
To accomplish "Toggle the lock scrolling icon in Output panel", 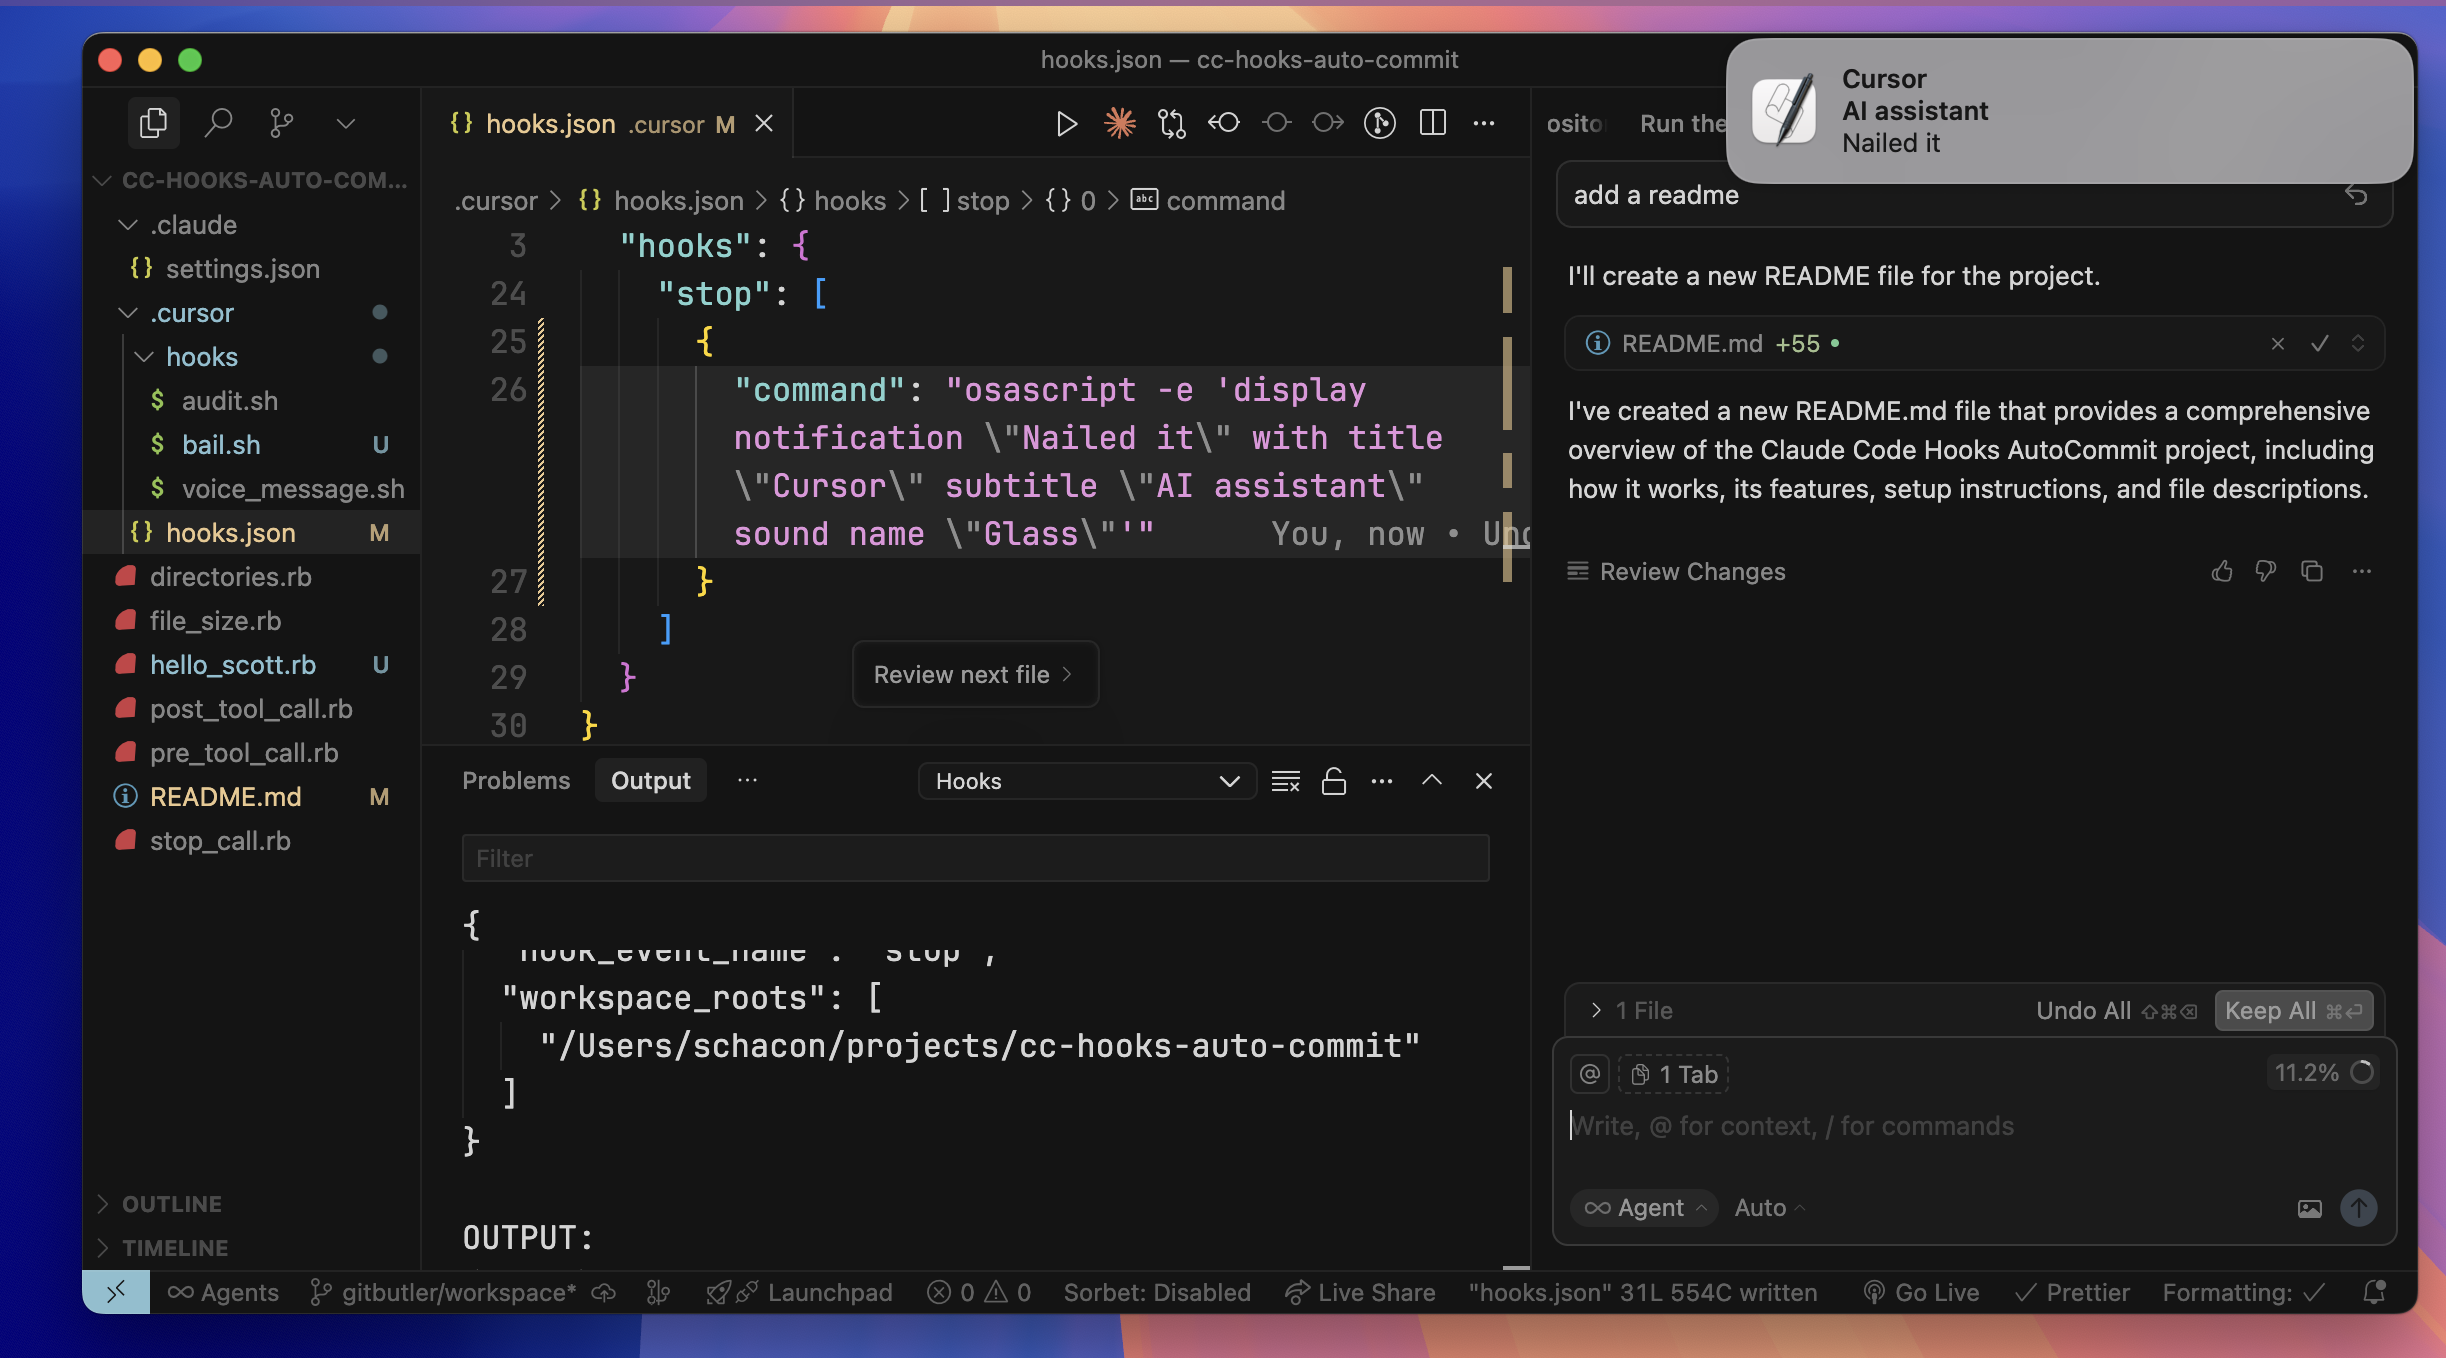I will coord(1334,781).
